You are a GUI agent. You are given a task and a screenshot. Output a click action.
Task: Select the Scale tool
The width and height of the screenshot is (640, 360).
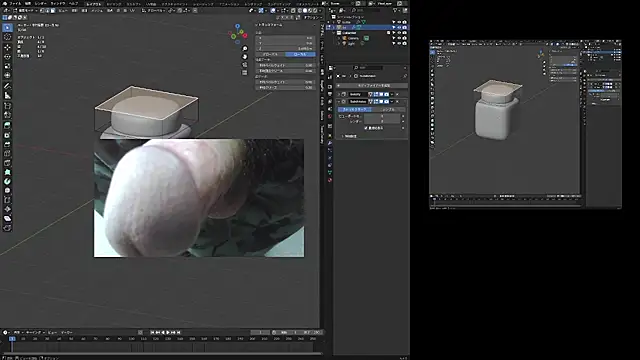(x=7, y=66)
